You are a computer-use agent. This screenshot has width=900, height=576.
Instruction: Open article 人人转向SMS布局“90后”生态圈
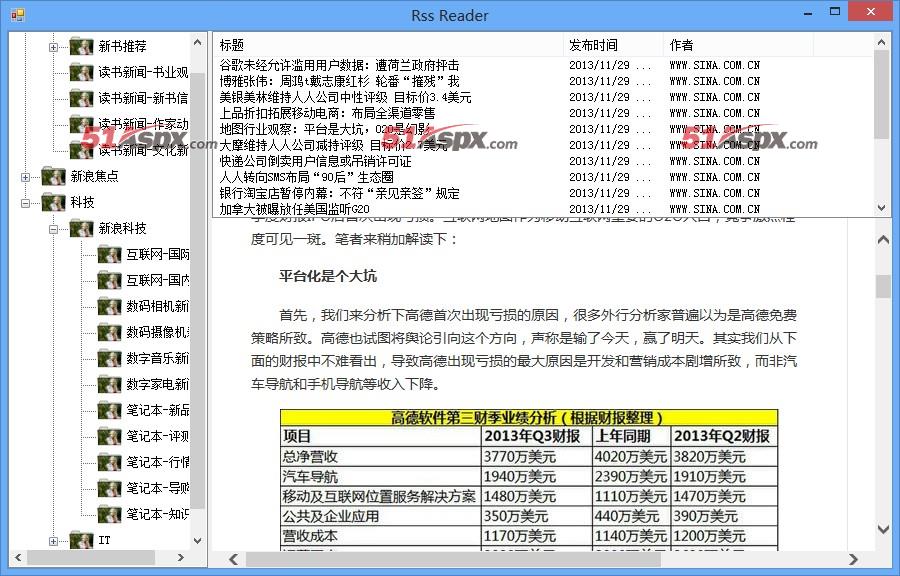pos(307,177)
